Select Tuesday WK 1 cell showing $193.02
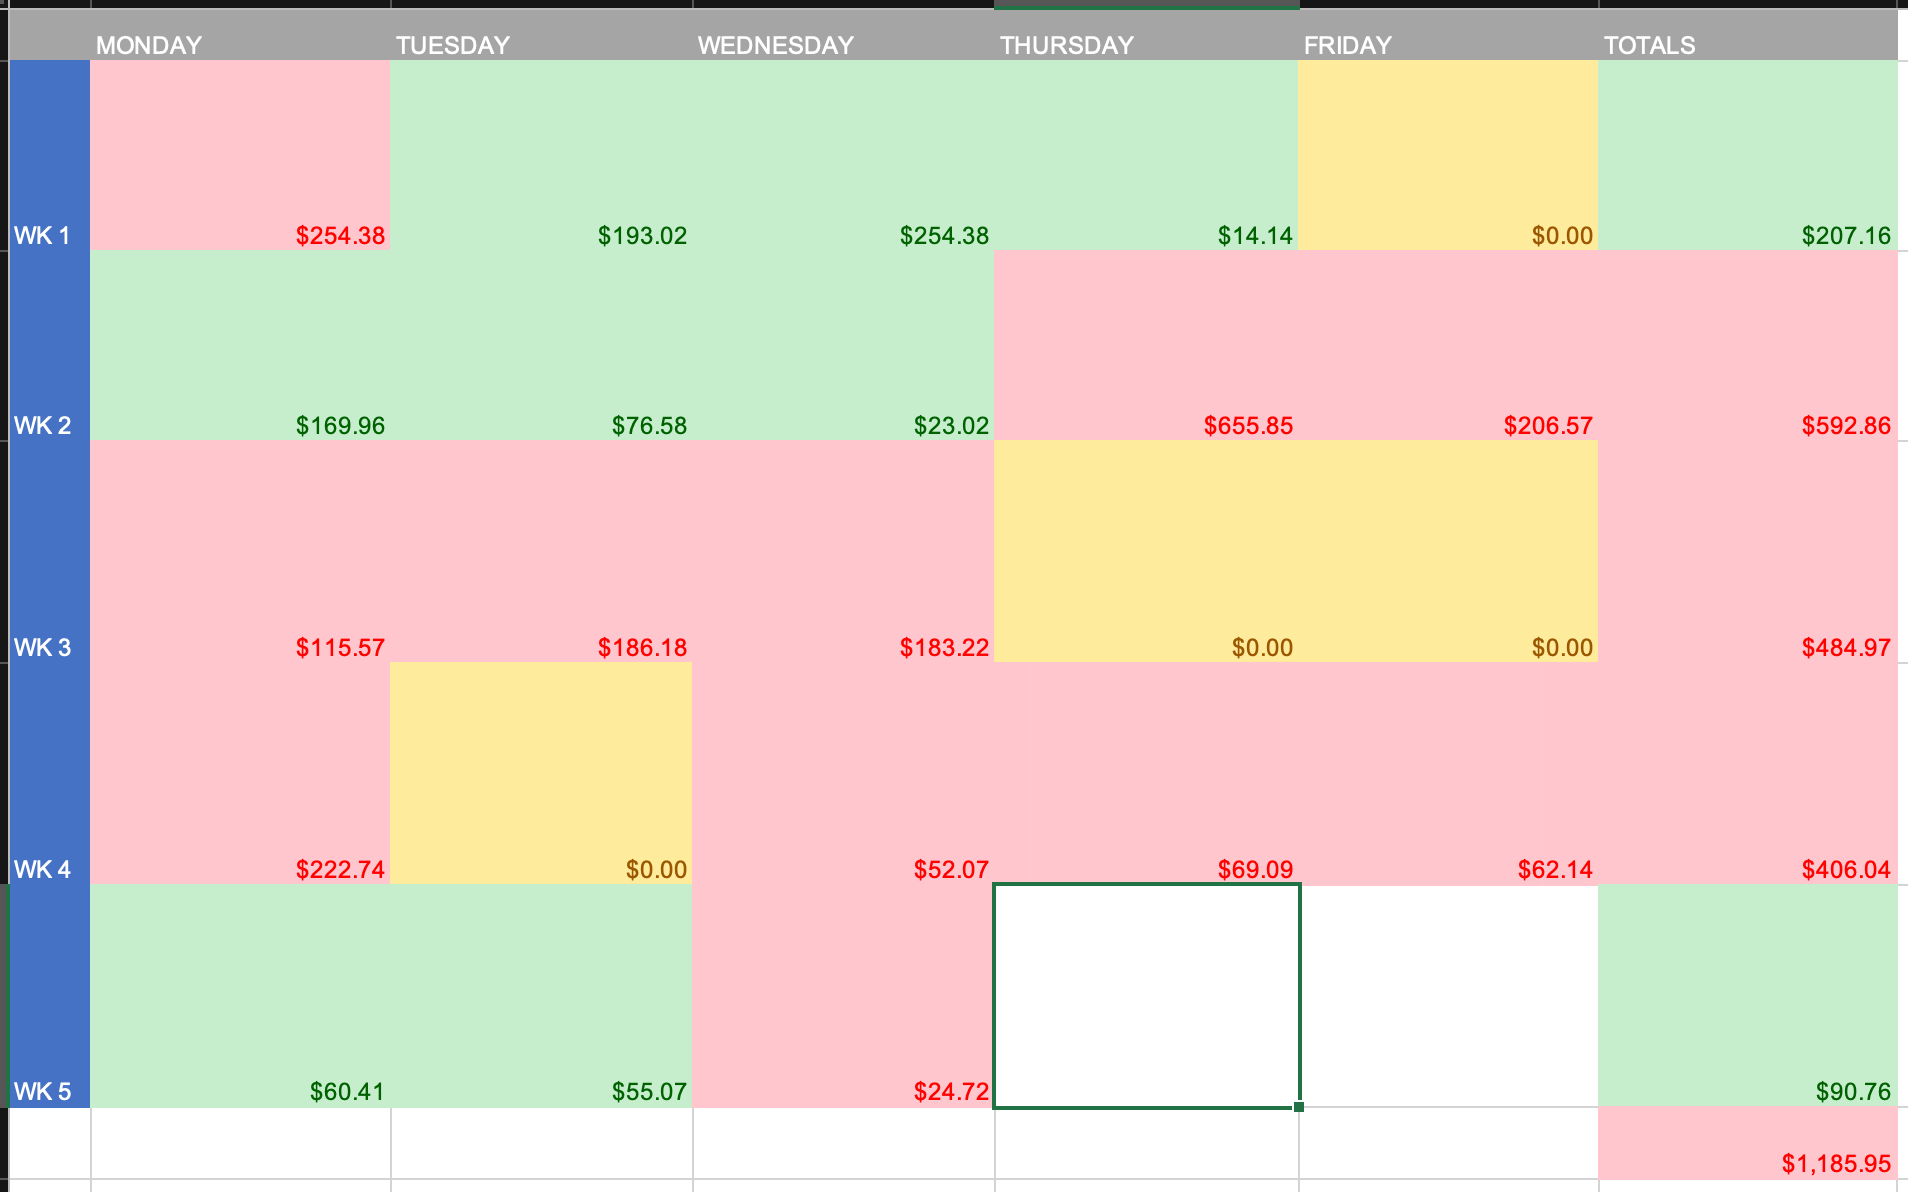This screenshot has height=1192, width=1908. [541, 155]
